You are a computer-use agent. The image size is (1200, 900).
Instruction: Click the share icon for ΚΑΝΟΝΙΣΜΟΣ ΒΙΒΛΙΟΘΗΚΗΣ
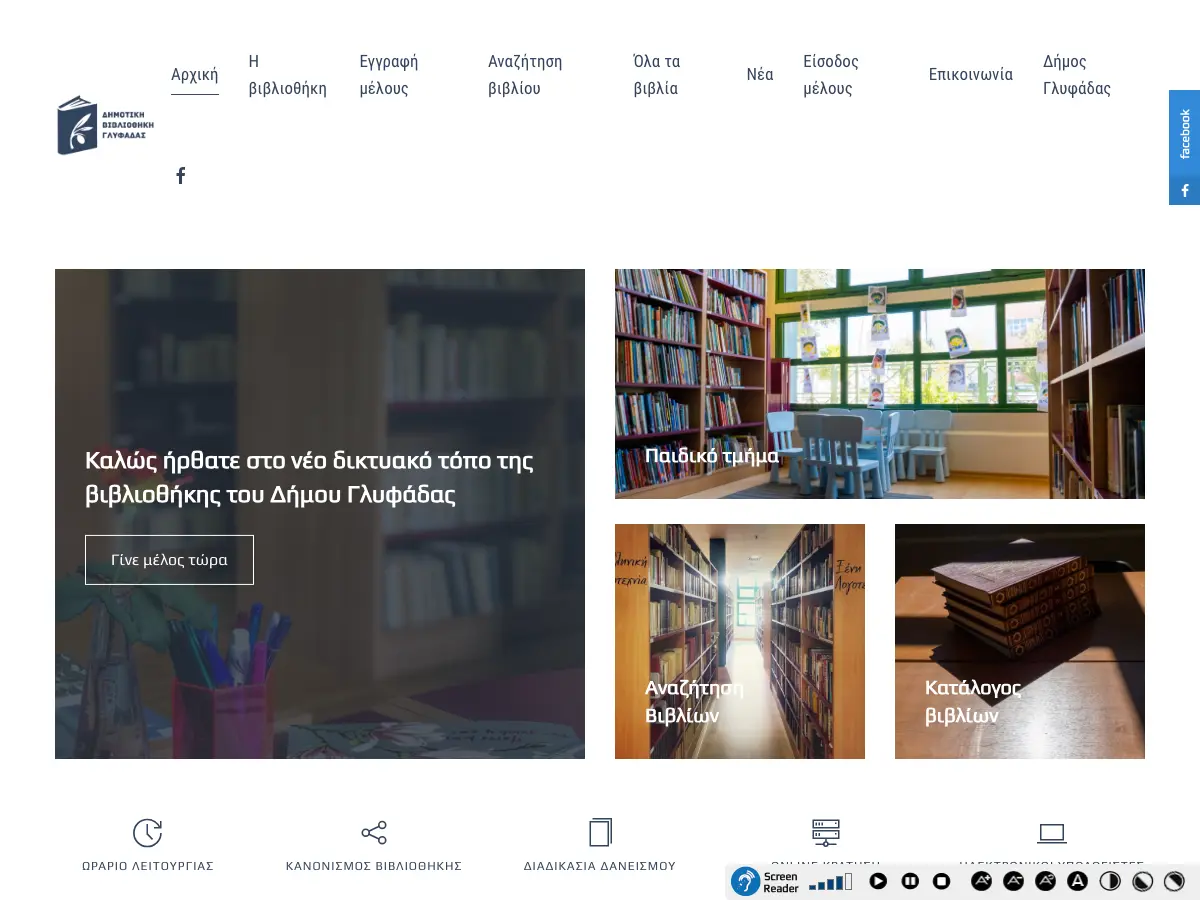[x=374, y=833]
